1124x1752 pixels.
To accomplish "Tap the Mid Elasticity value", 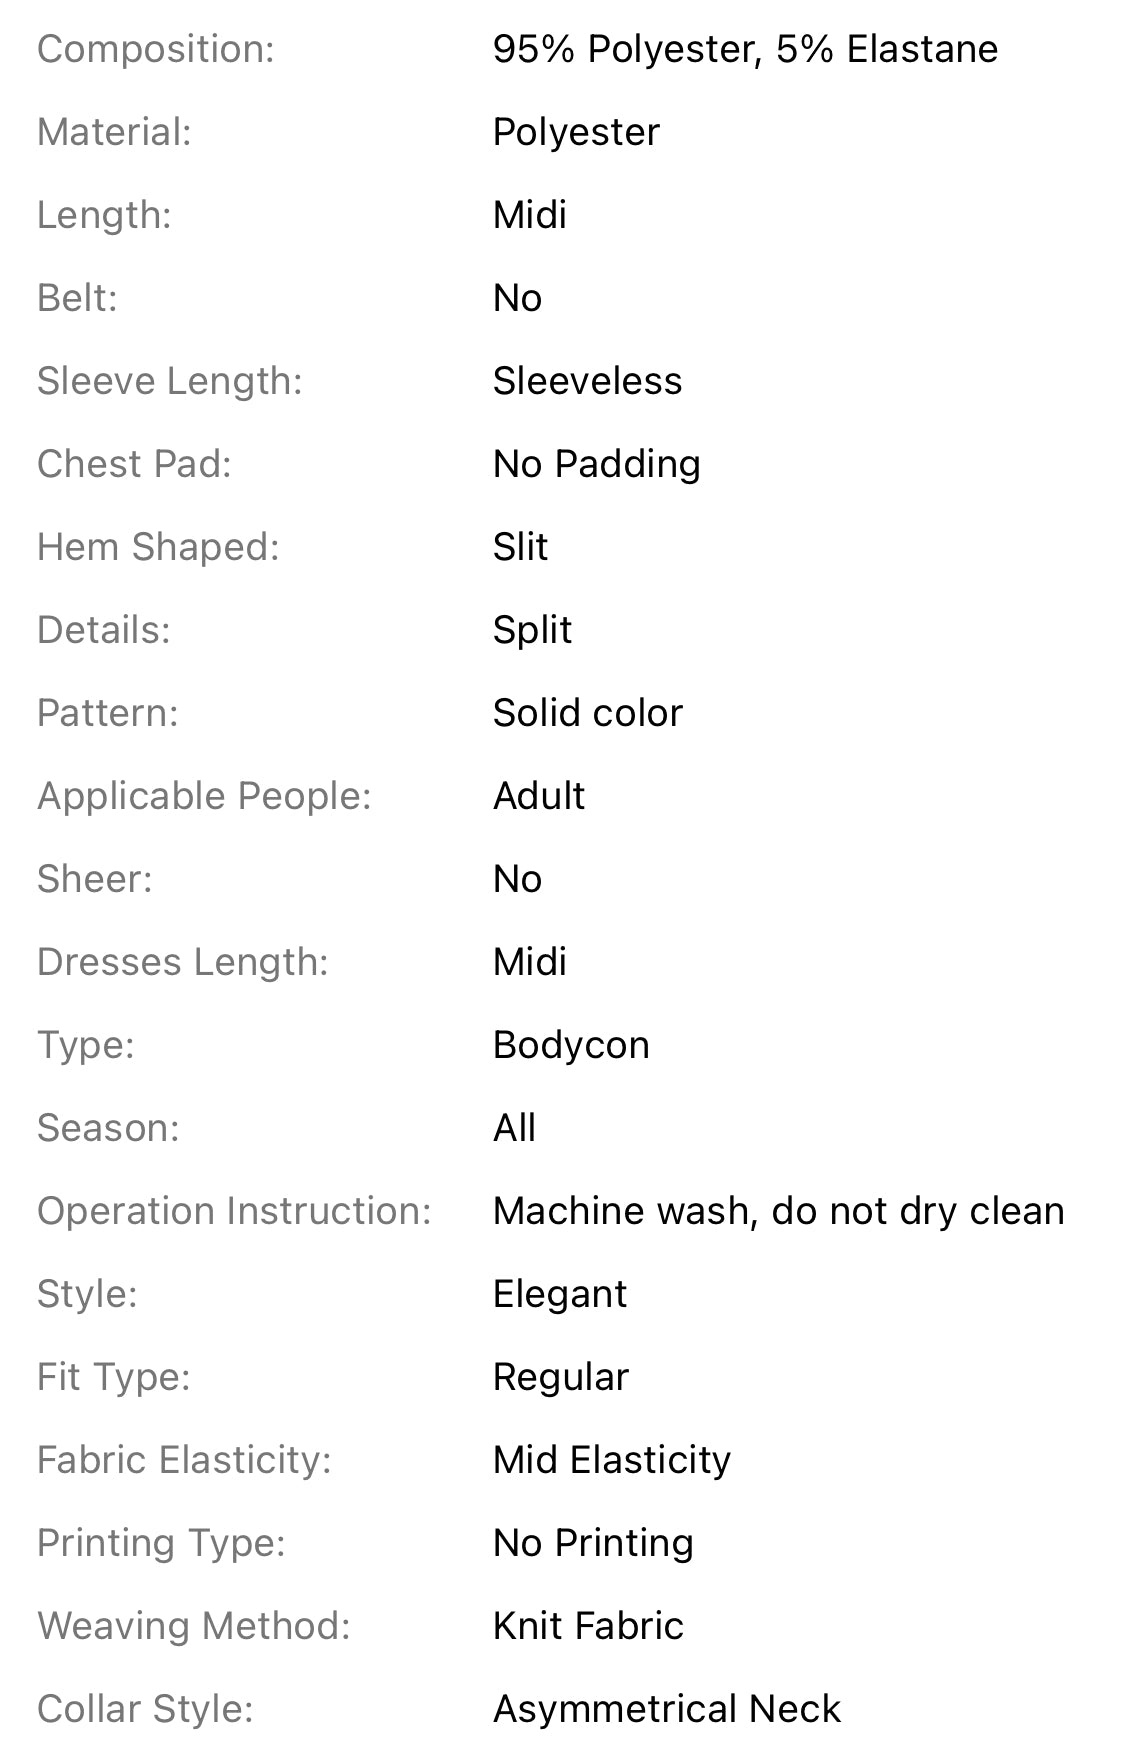I will coord(611,1461).
